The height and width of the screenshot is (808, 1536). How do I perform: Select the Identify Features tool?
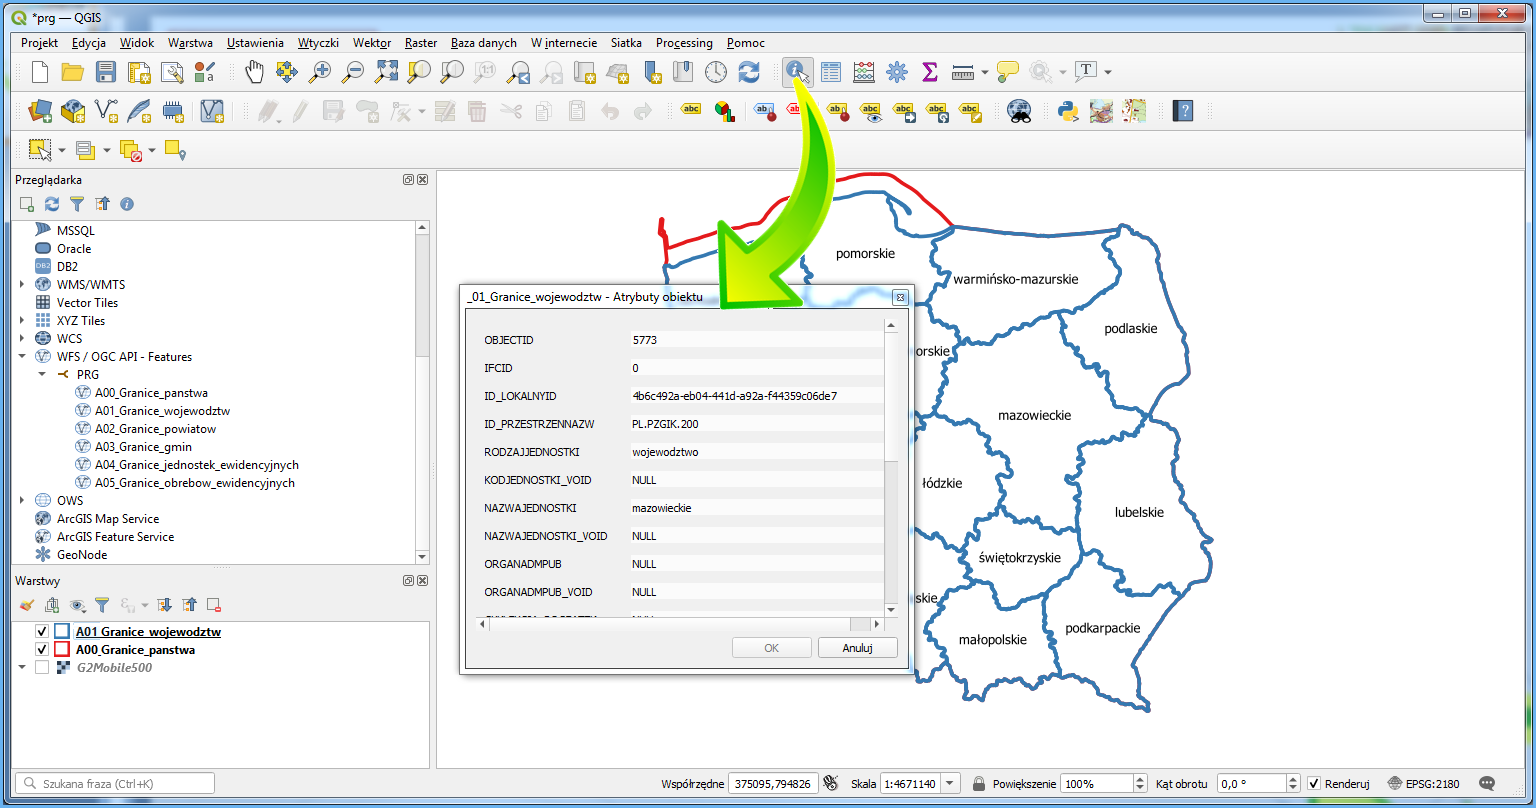click(797, 72)
